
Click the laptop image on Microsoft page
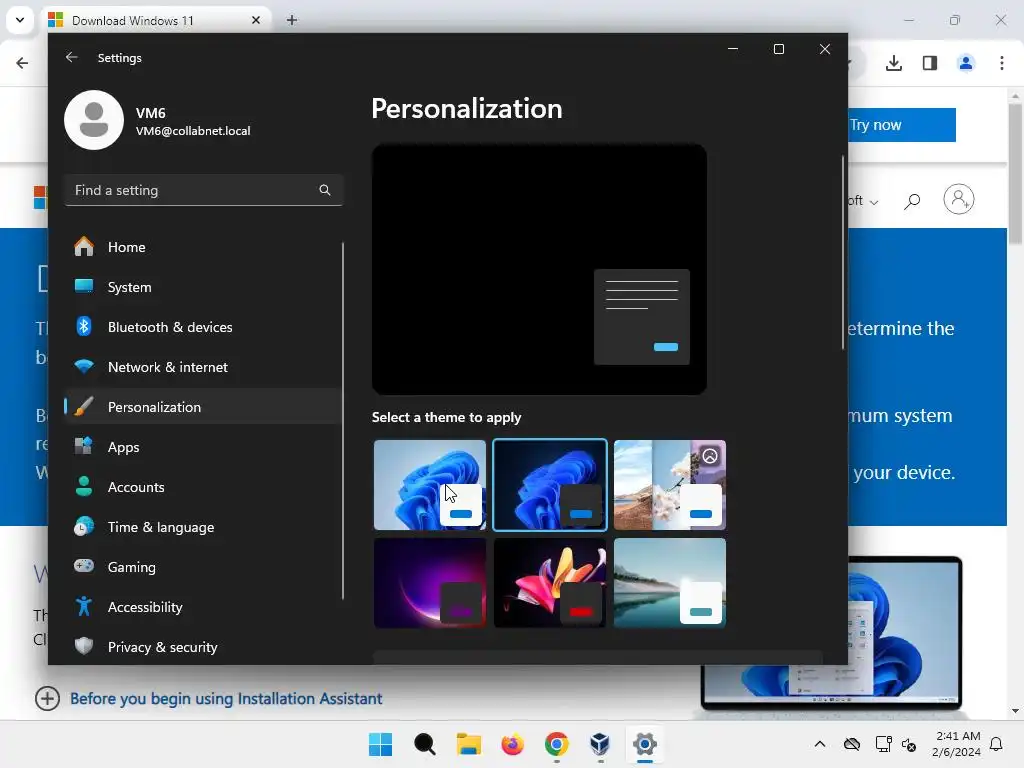(905, 632)
